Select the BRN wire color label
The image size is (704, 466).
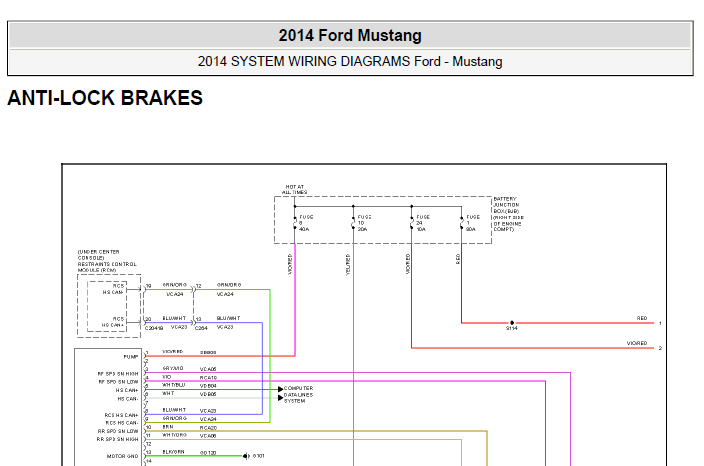tap(168, 426)
